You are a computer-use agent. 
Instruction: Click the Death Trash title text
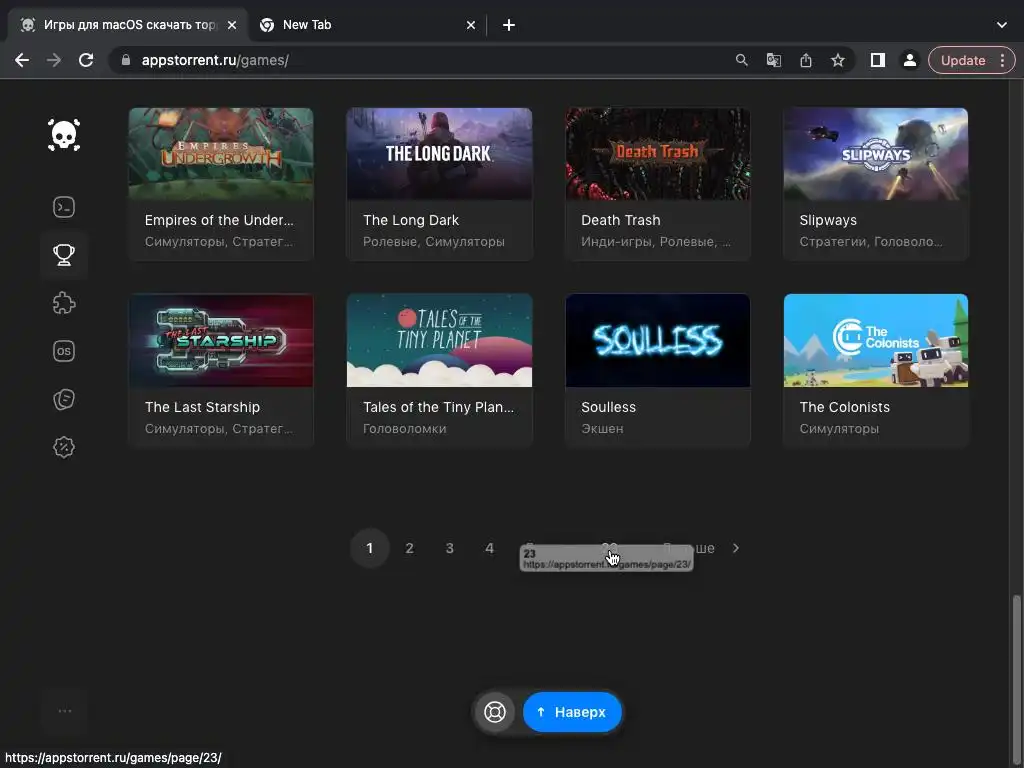(620, 220)
